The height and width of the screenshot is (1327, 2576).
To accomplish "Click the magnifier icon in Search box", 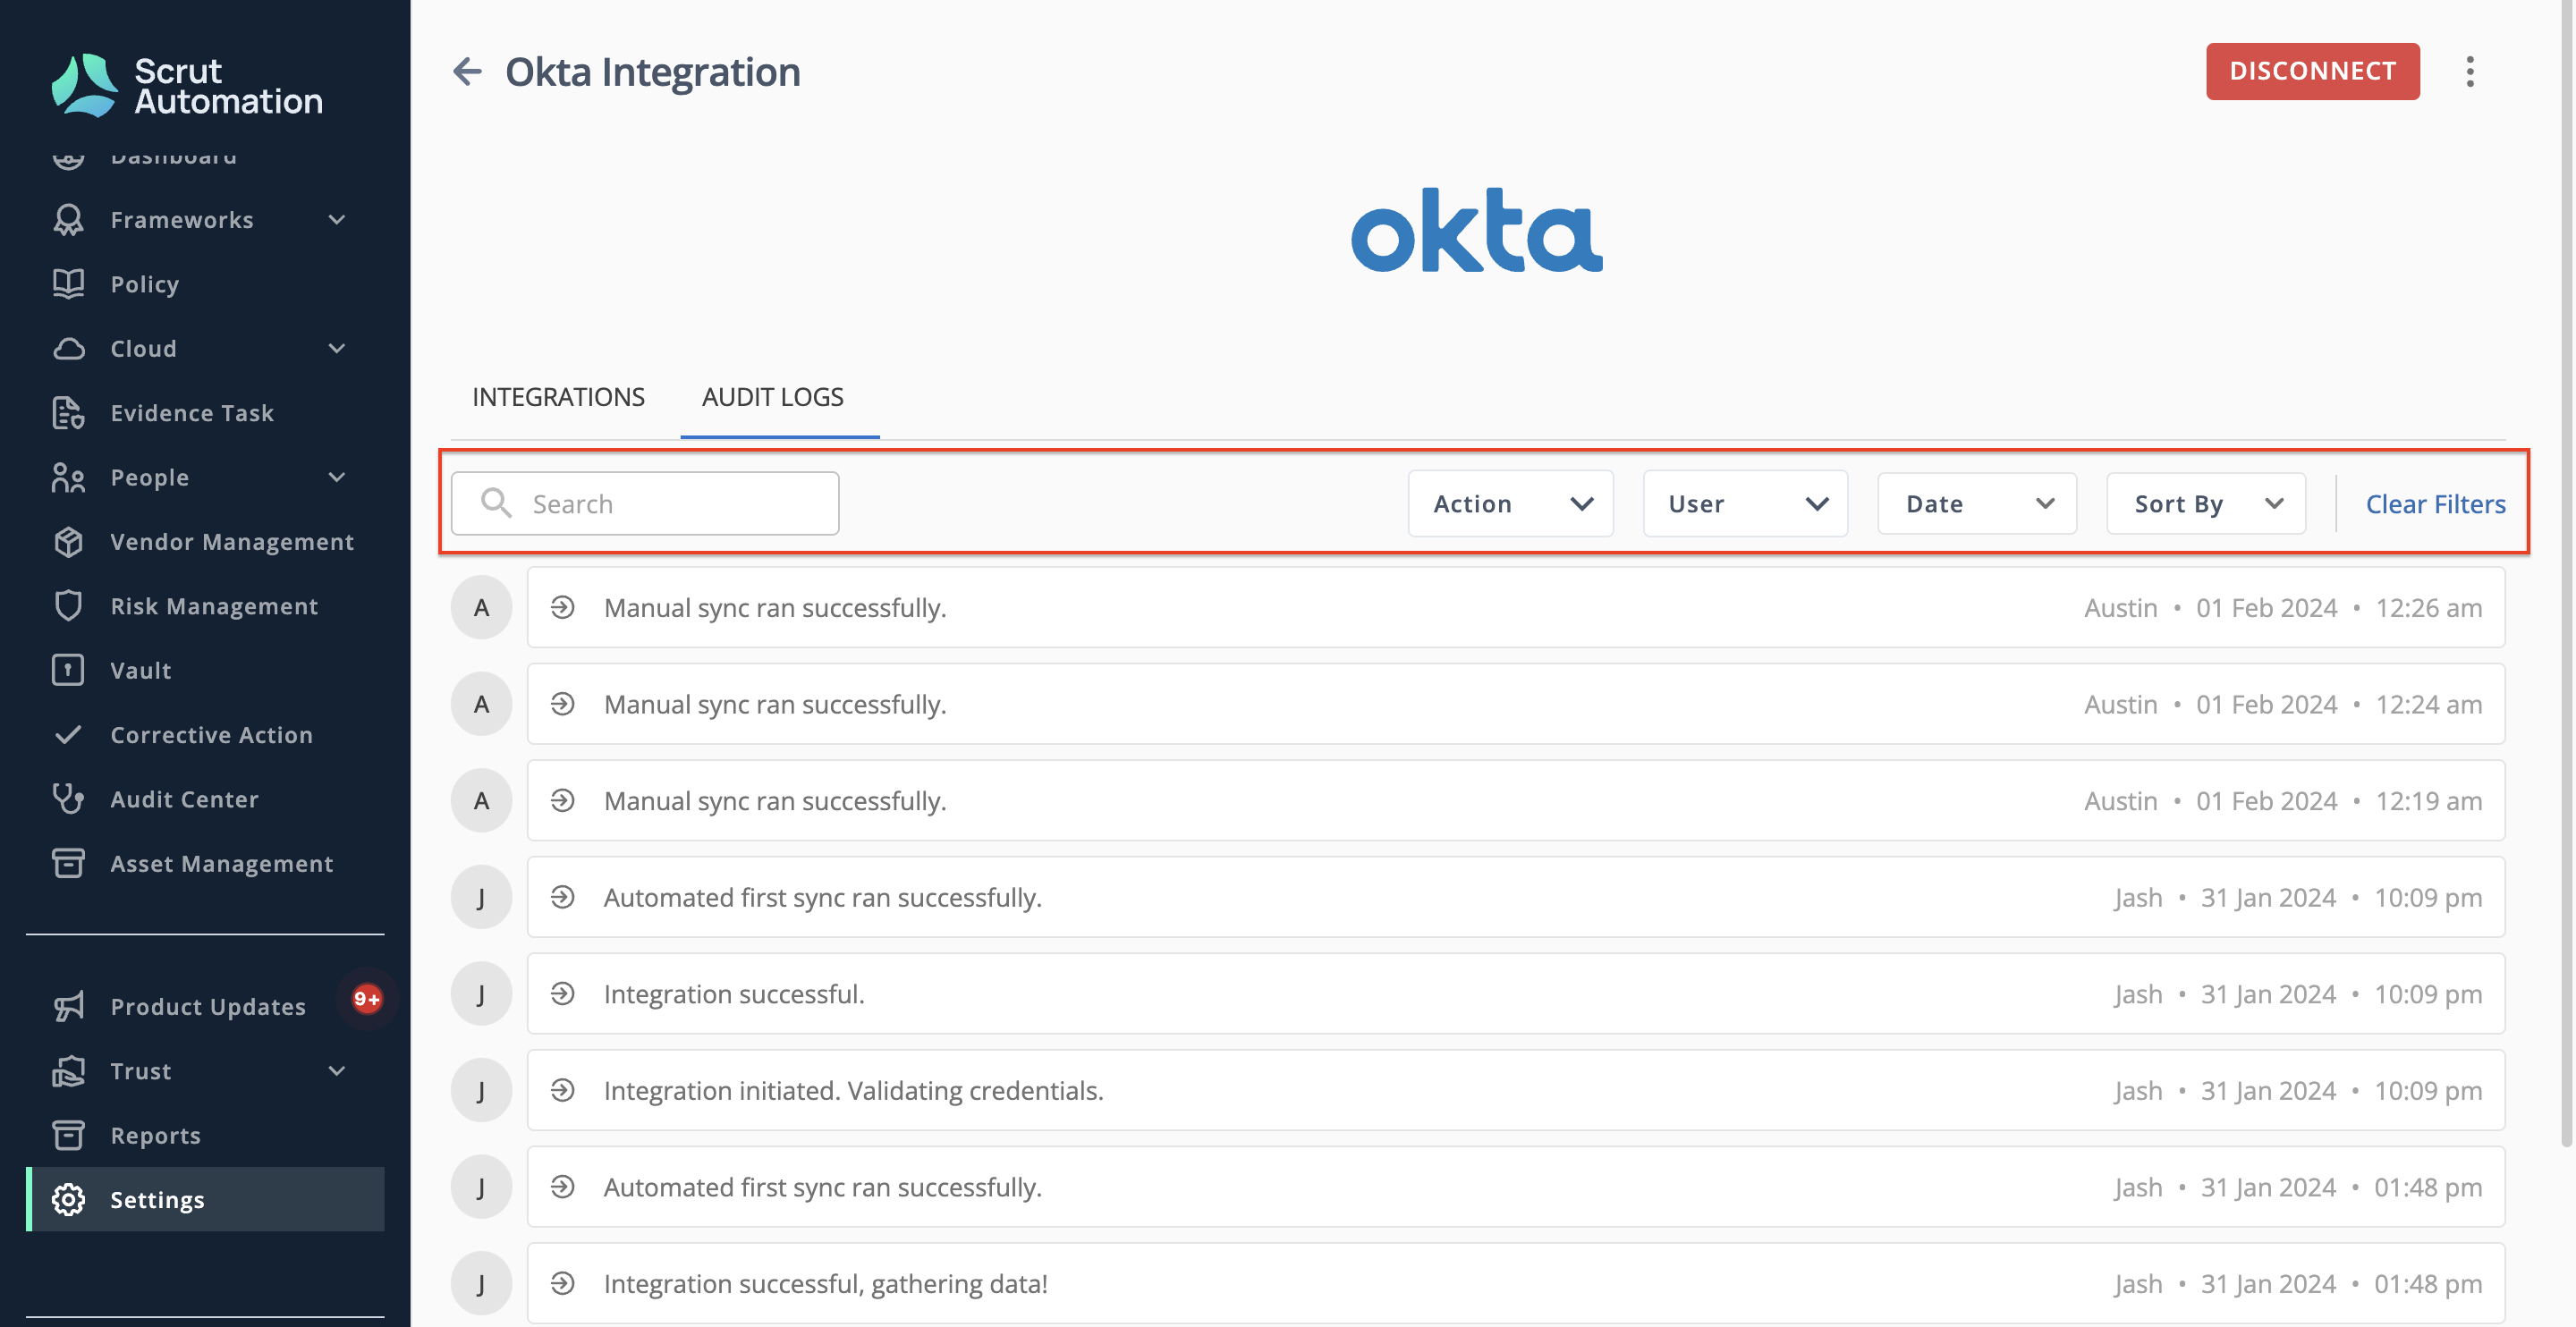I will [496, 503].
